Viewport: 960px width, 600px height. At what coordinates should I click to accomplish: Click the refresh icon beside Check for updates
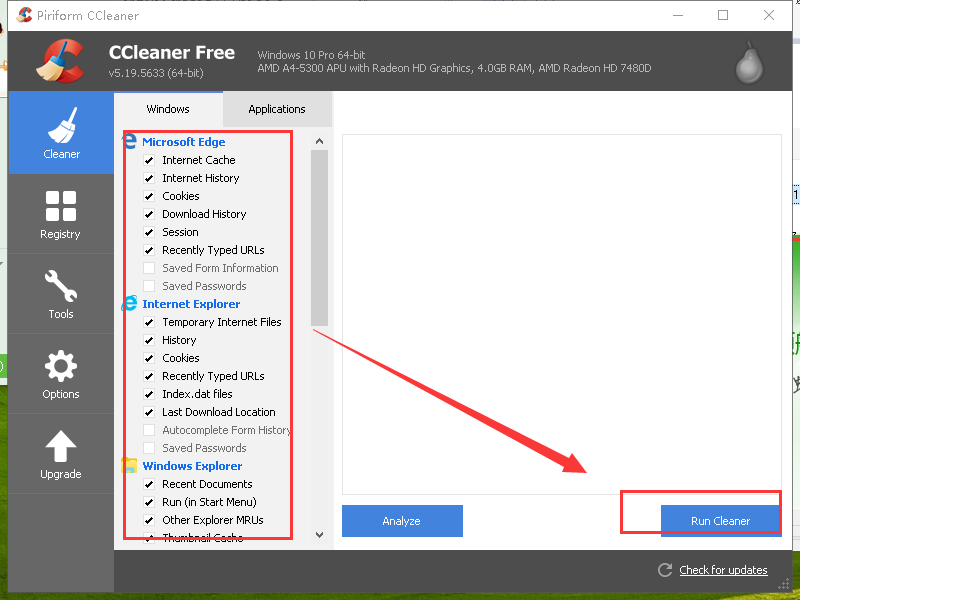coord(665,570)
